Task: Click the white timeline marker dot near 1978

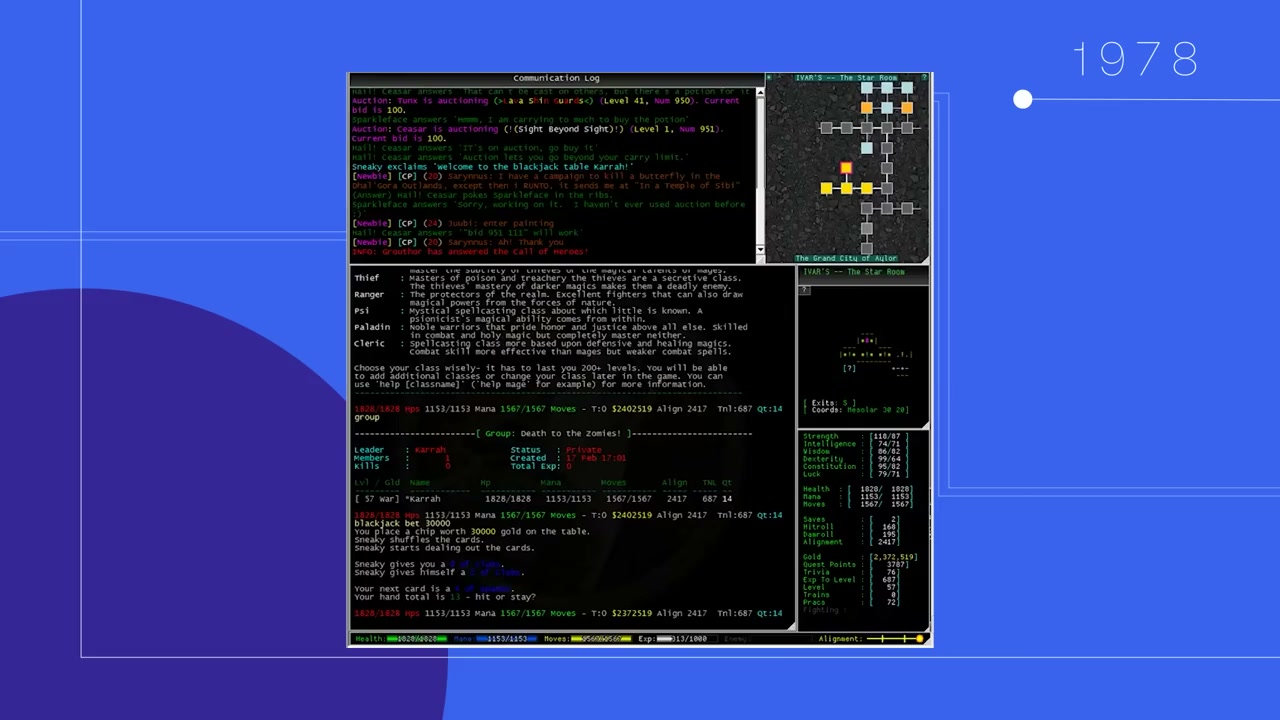Action: coord(1022,99)
